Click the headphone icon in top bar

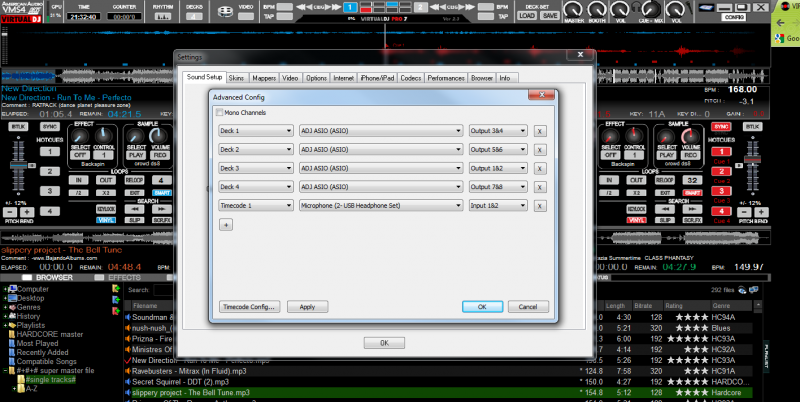coord(636,7)
